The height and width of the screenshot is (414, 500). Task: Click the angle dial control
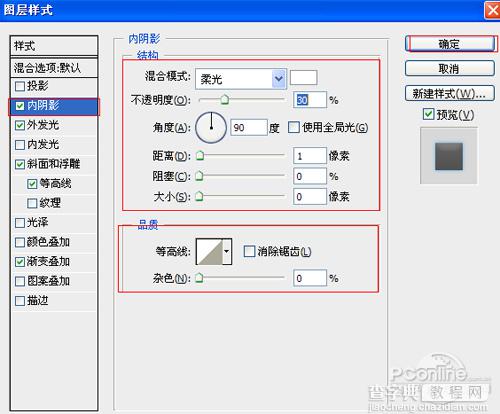pos(211,127)
